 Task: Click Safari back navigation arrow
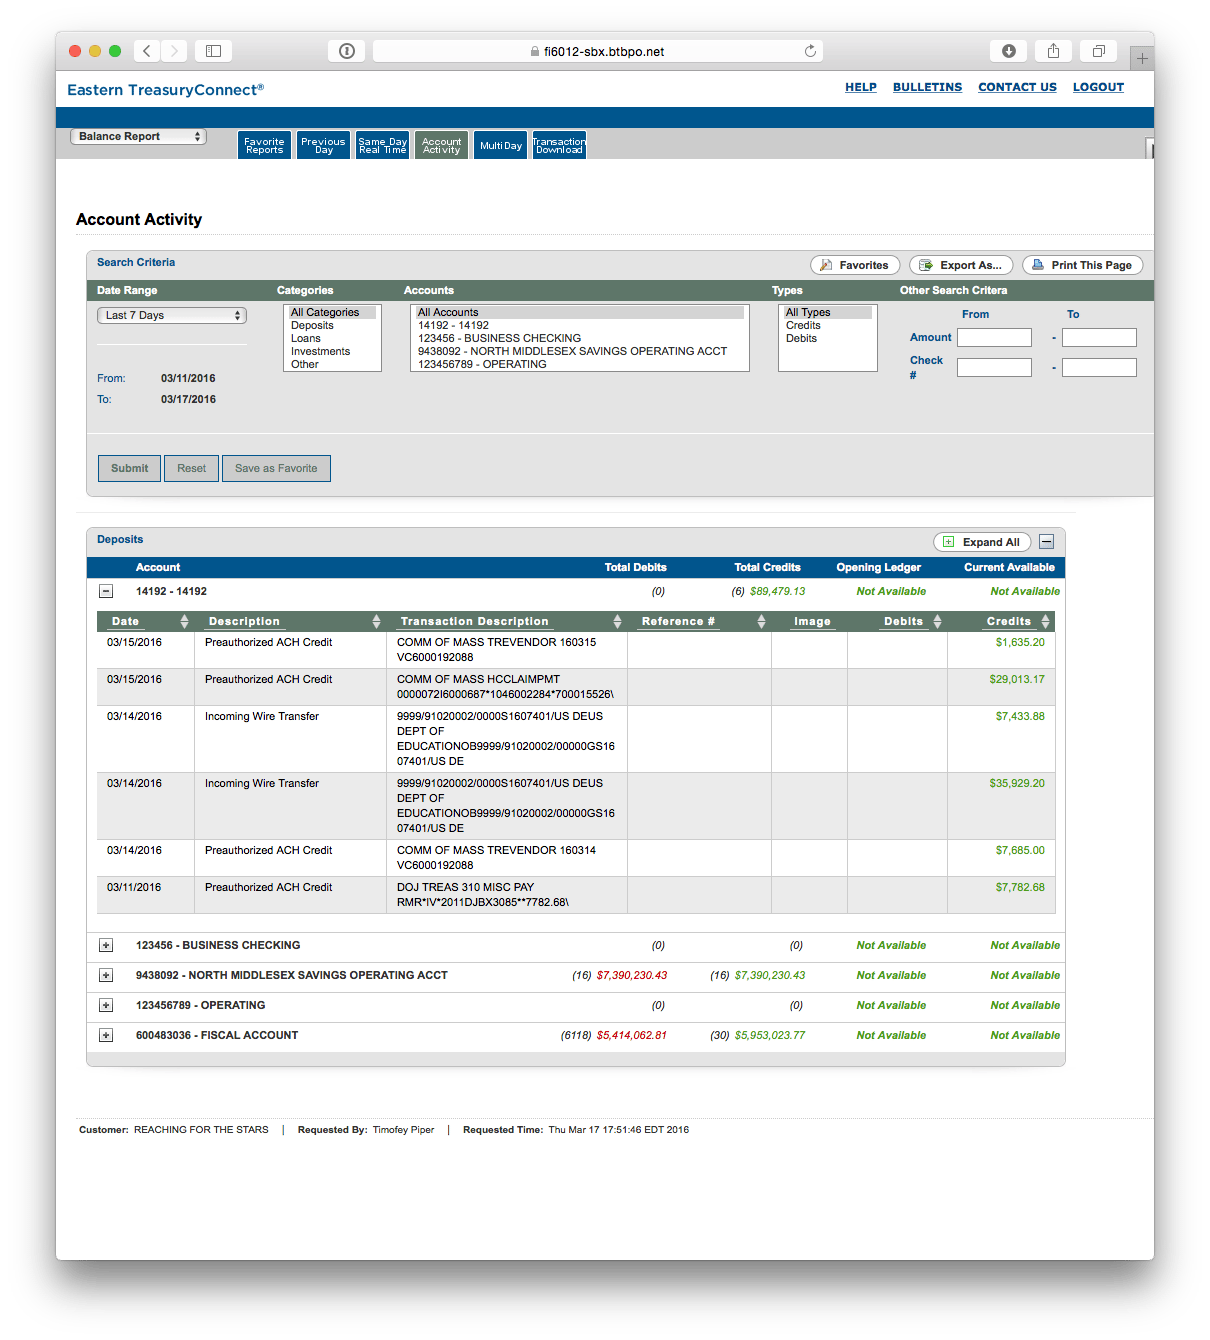(147, 51)
